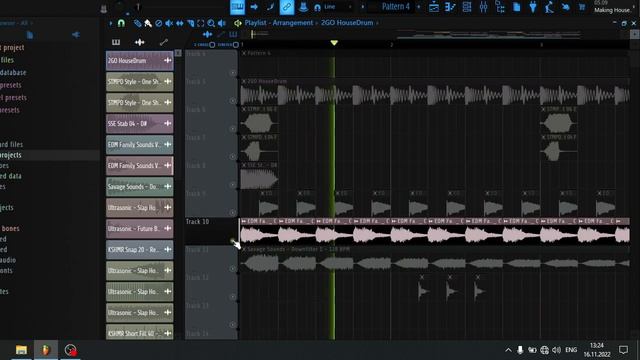The width and height of the screenshot is (640, 360).
Task: Click the Playlist - Arrangement breadcrumb
Action: [279, 23]
